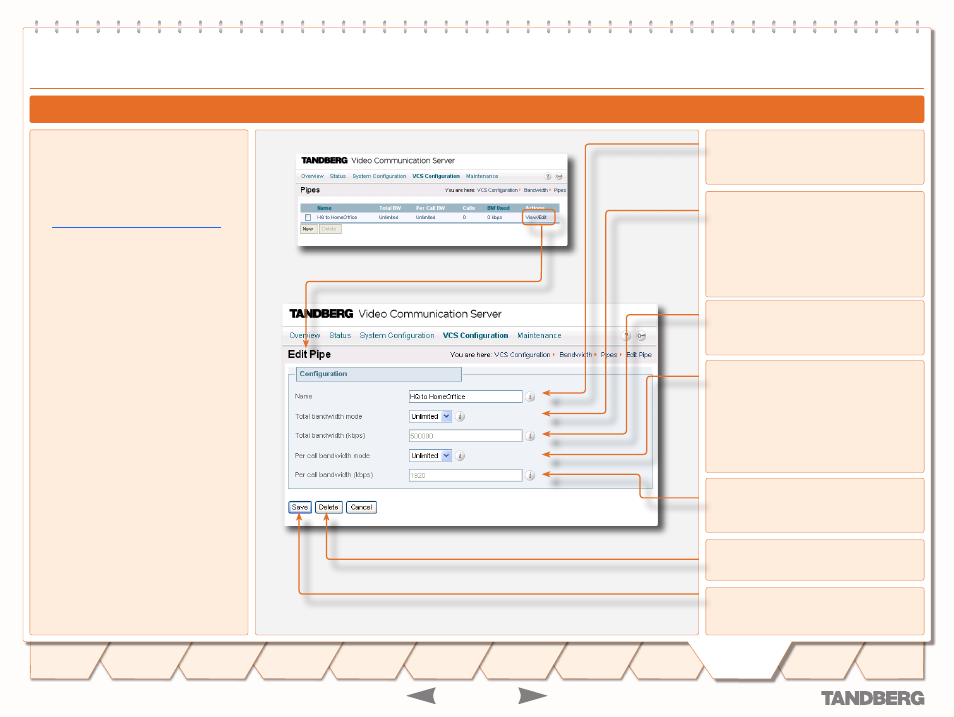Viewport: 954px width, 717px height.
Task: Open Maintenance menu on the Pipes page
Action: point(482,177)
